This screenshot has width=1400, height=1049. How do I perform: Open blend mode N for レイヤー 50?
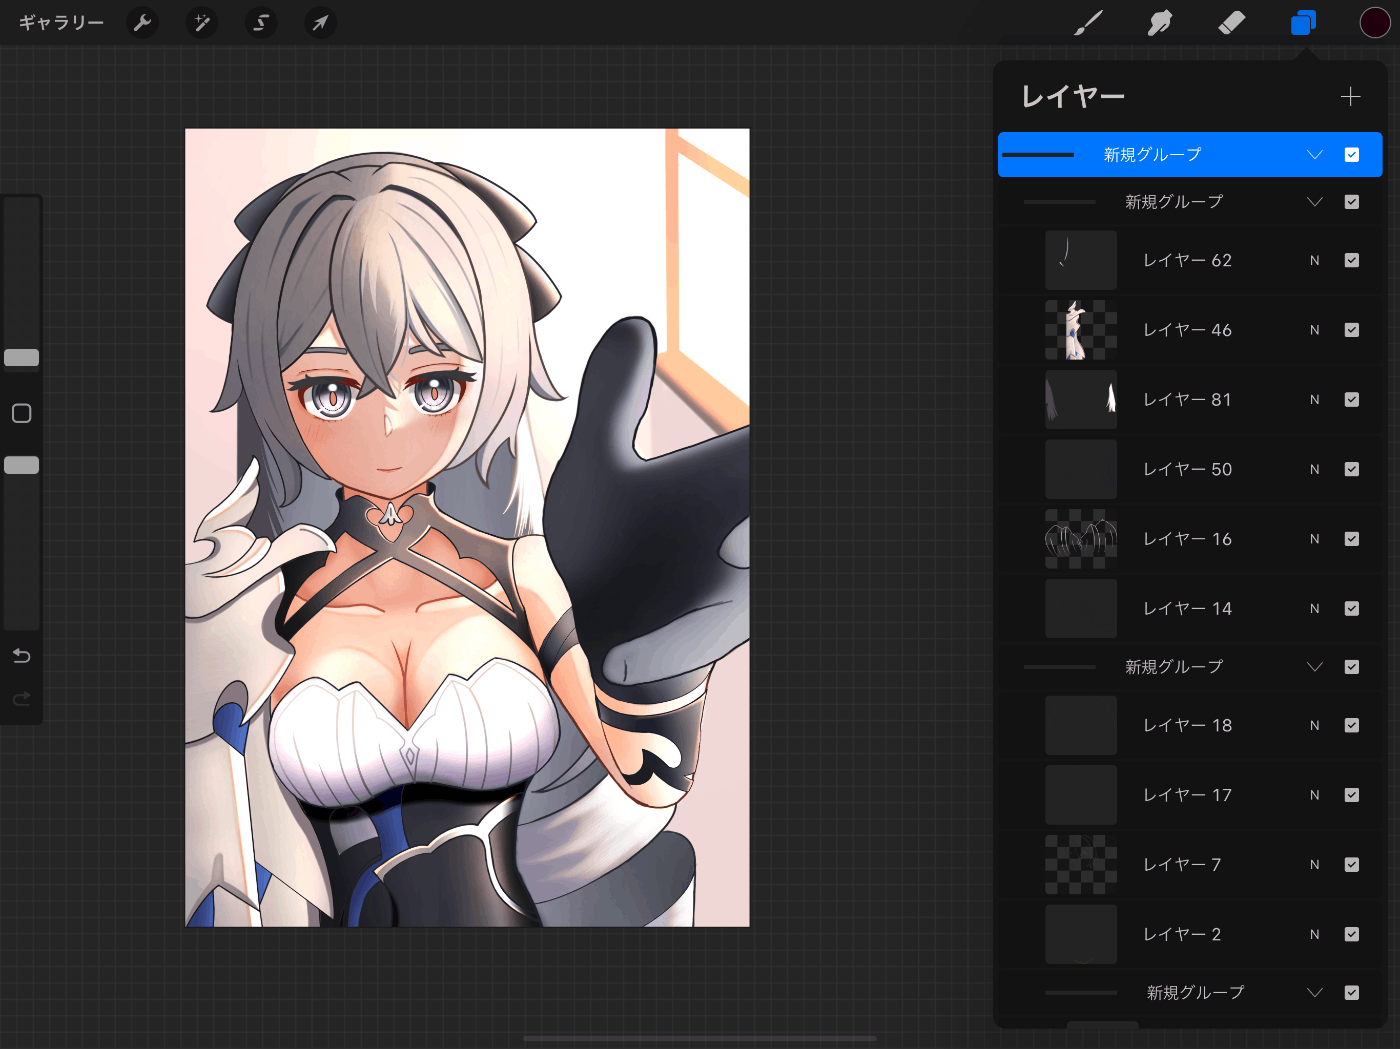[1315, 469]
